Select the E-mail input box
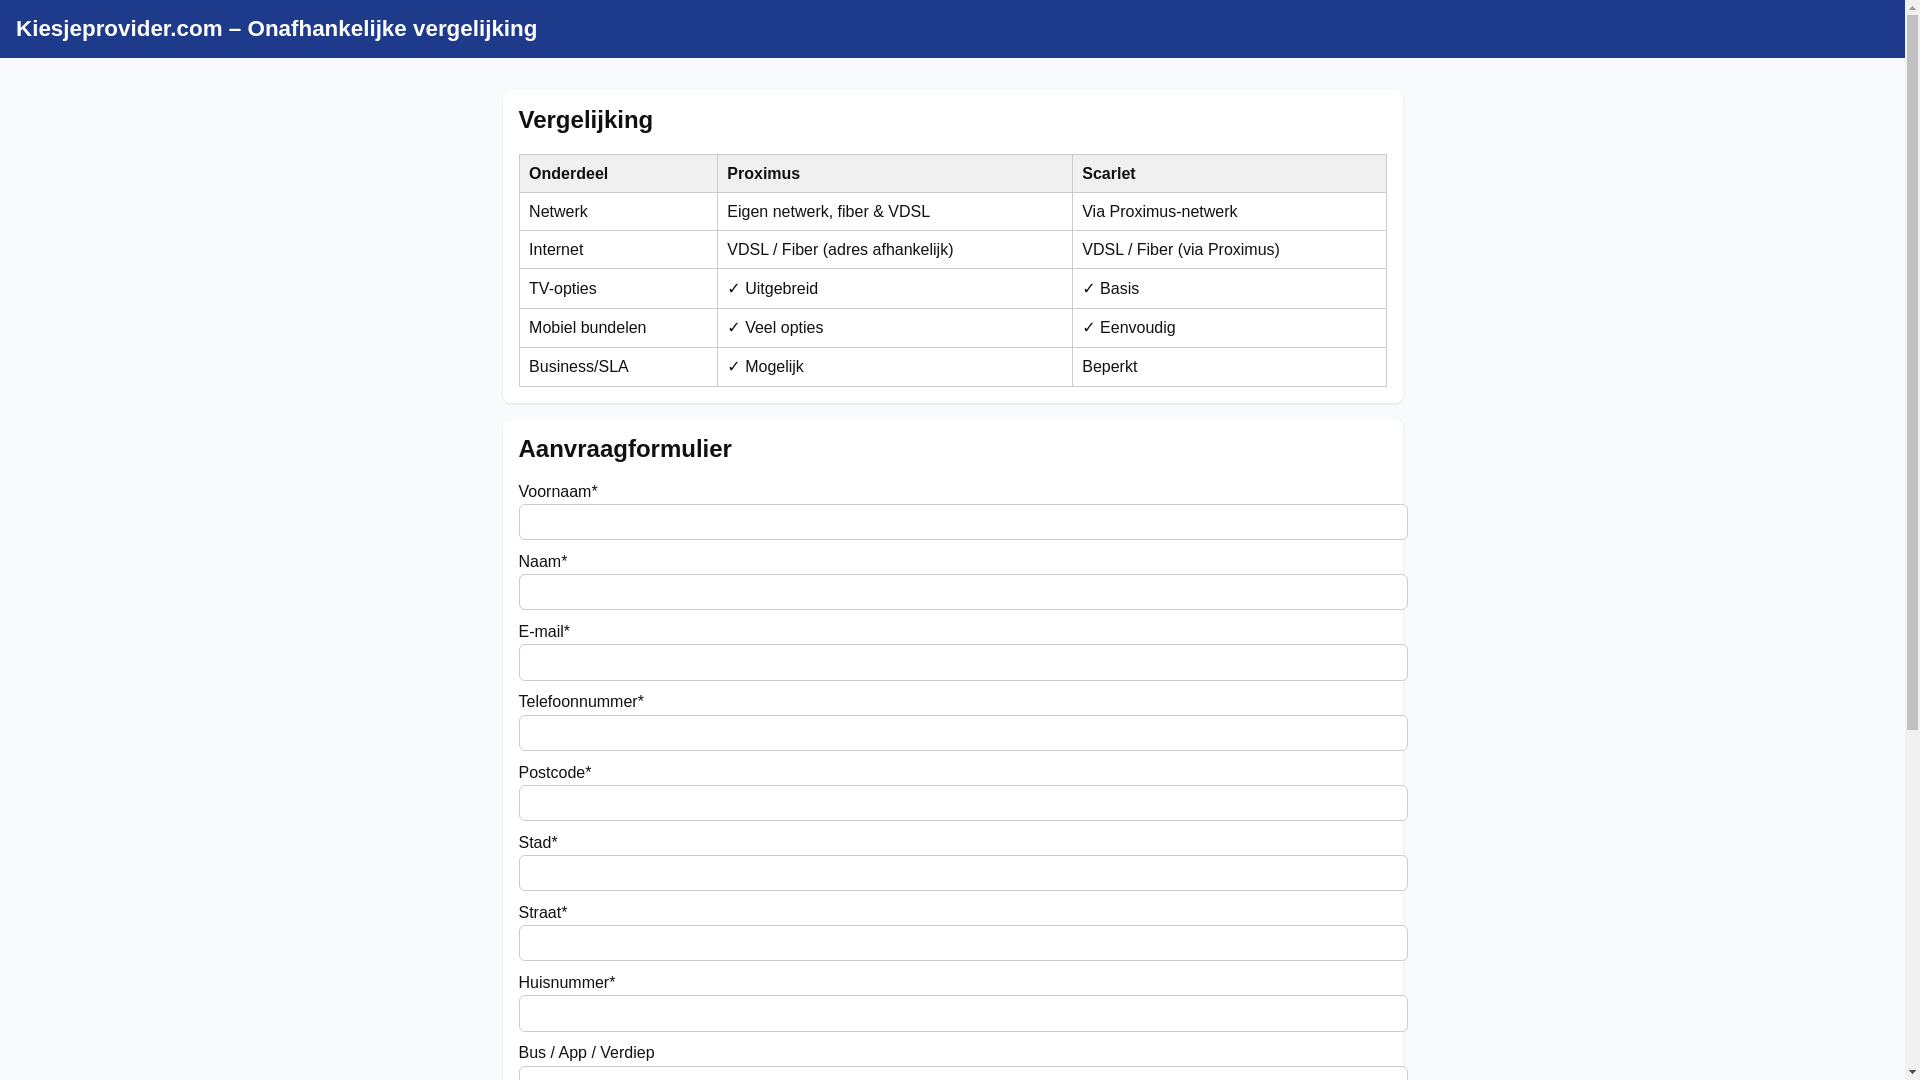Viewport: 1920px width, 1080px height. [x=962, y=662]
